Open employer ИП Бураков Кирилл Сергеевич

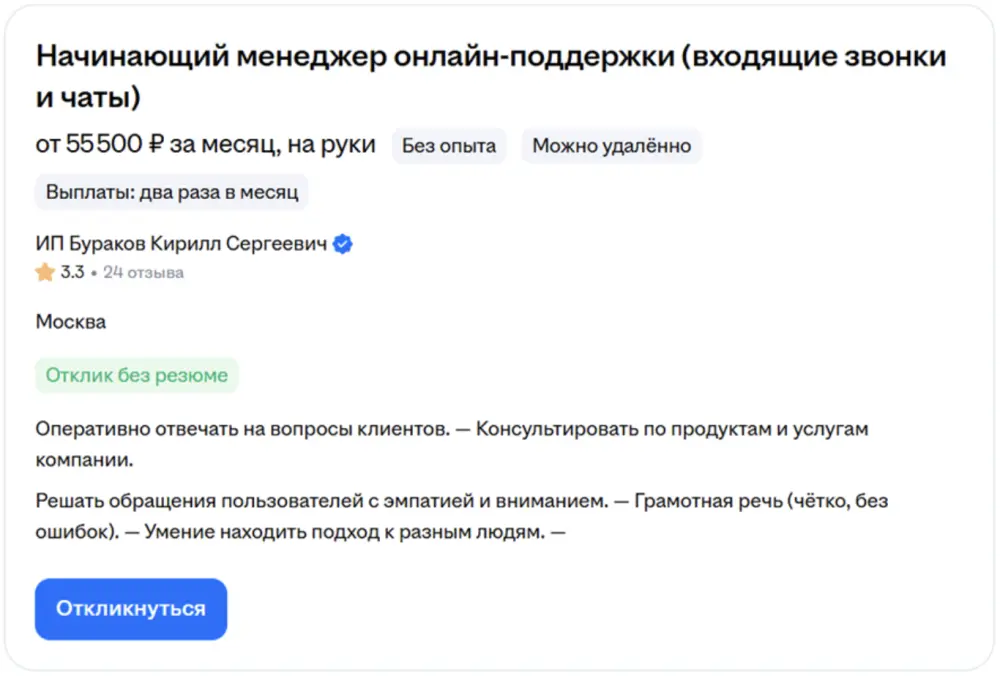click(x=181, y=244)
